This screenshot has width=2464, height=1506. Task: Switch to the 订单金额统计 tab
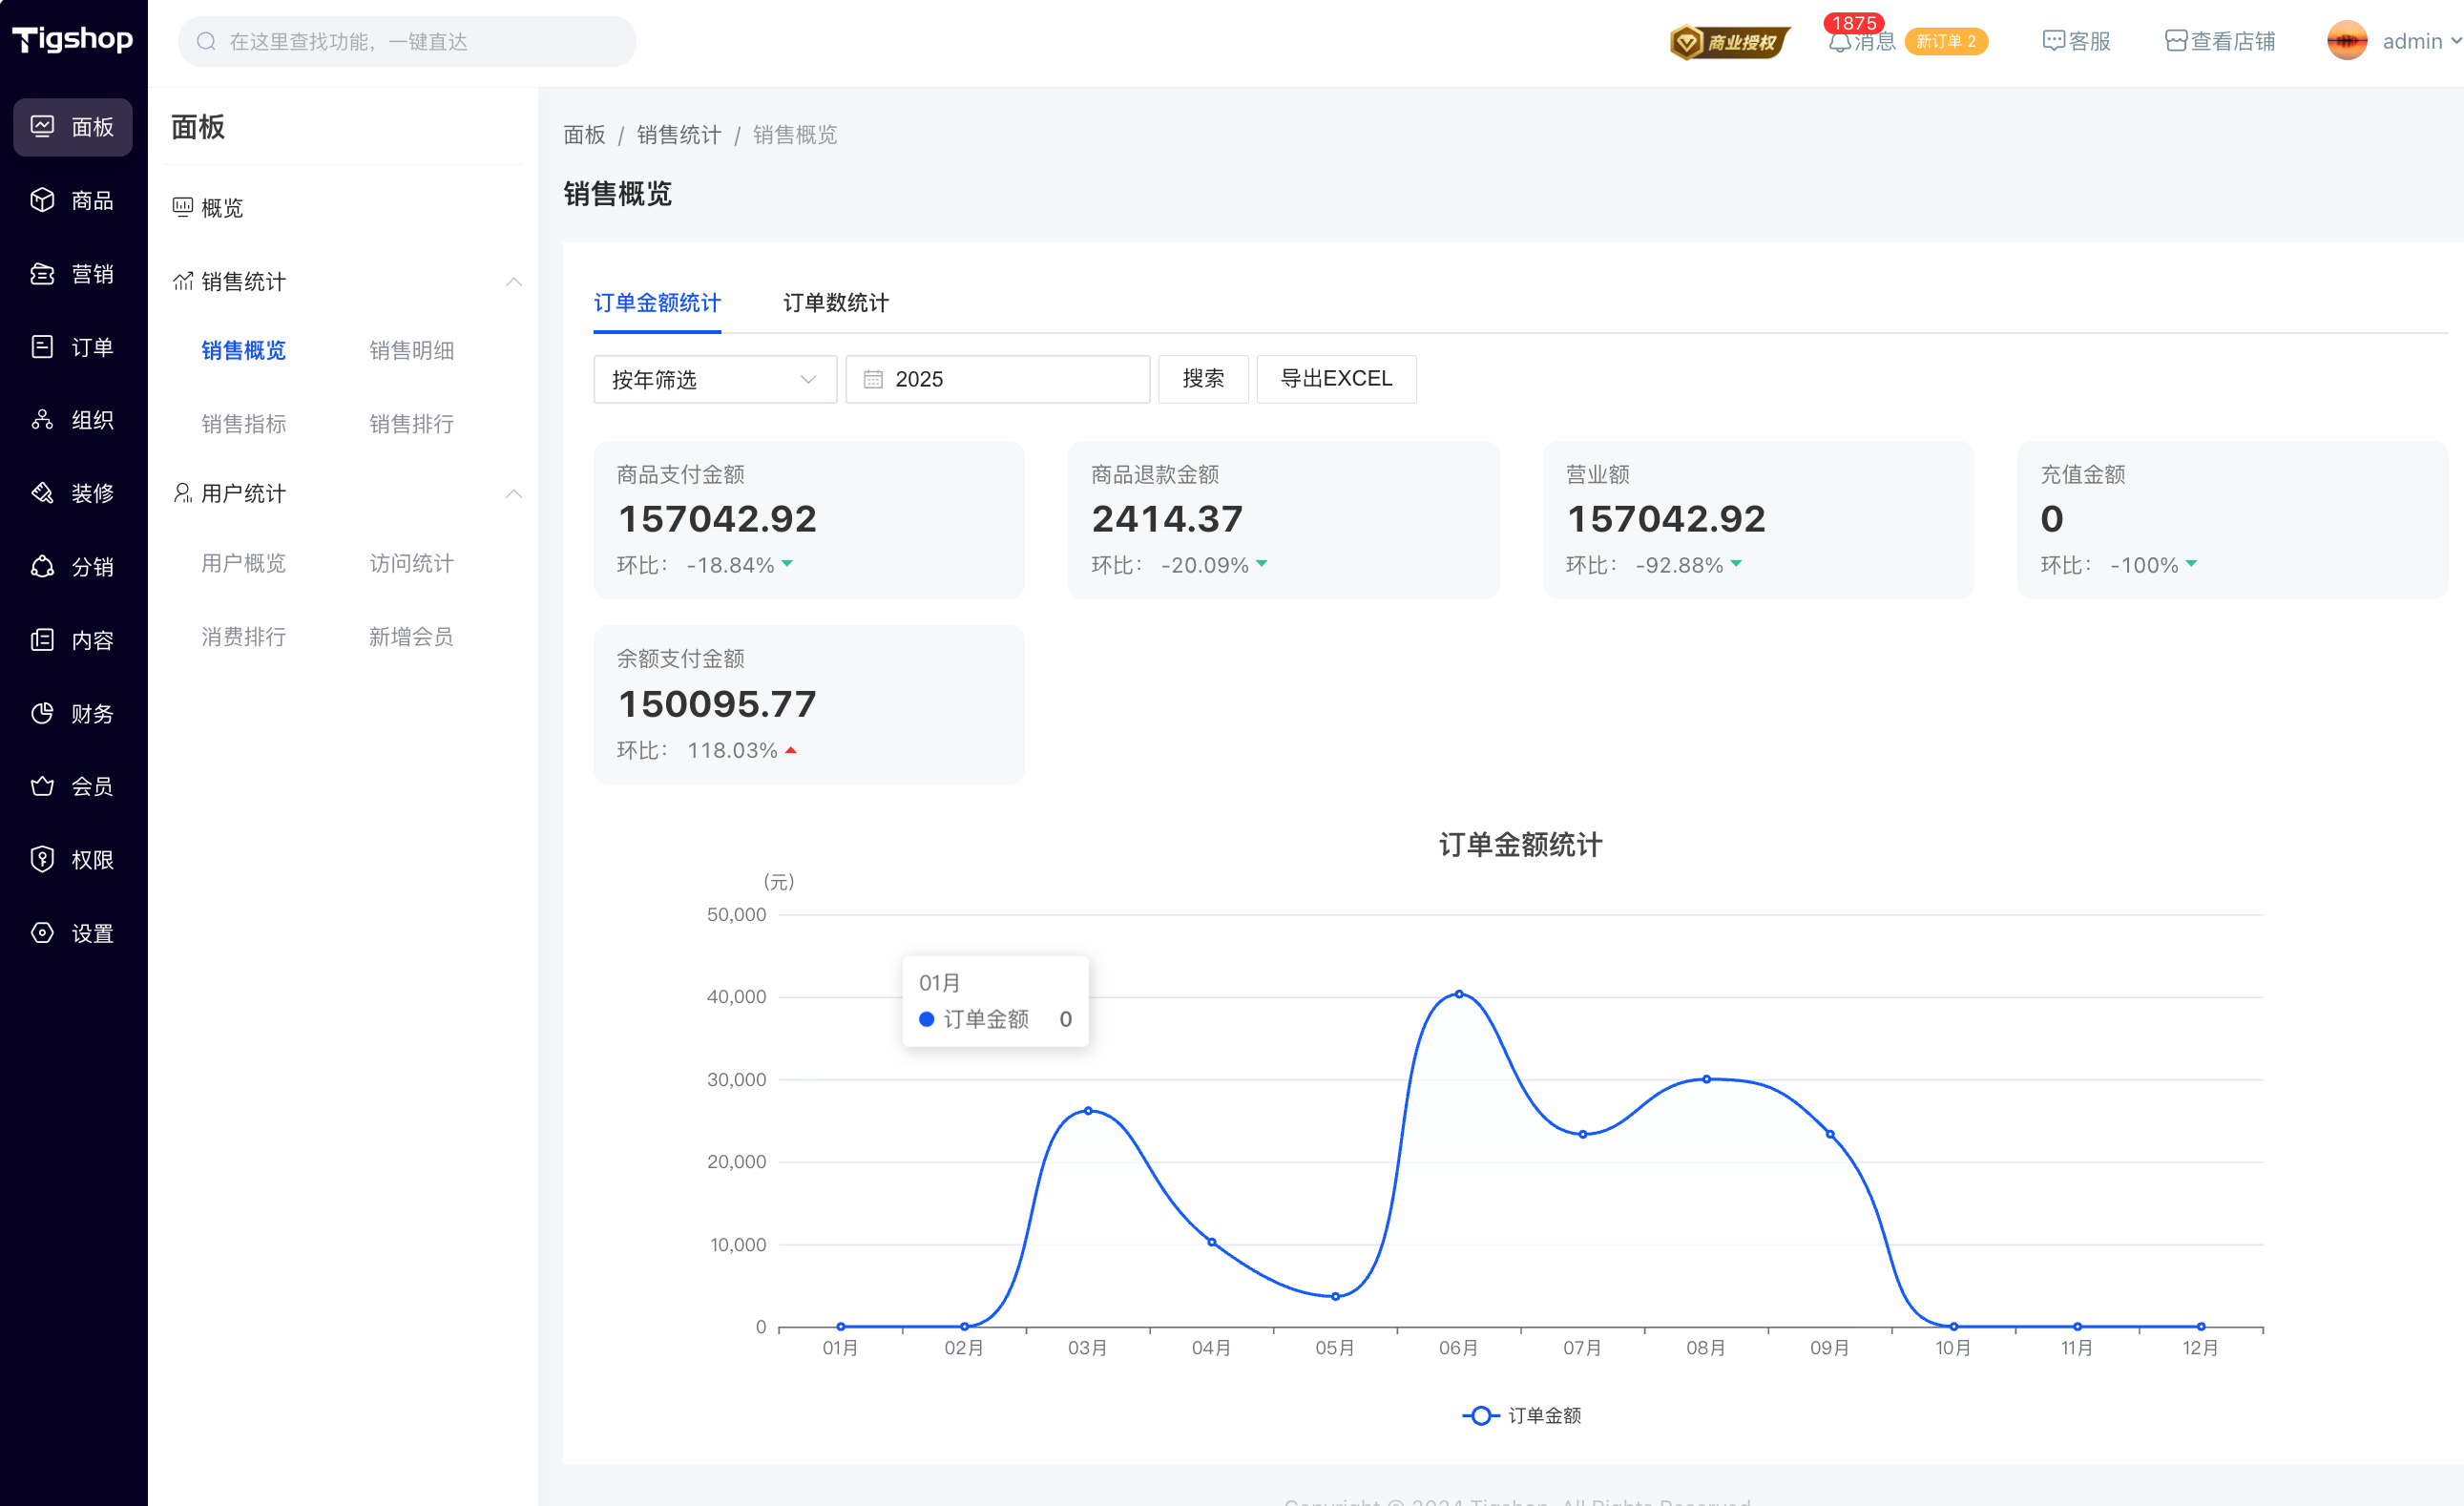pyautogui.click(x=657, y=303)
